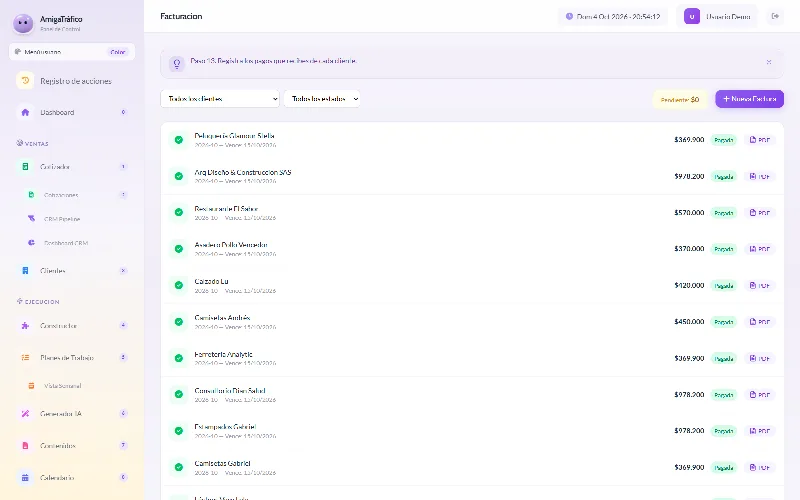Click the $450.000 amount
The height and width of the screenshot is (500, 800).
[x=689, y=321]
